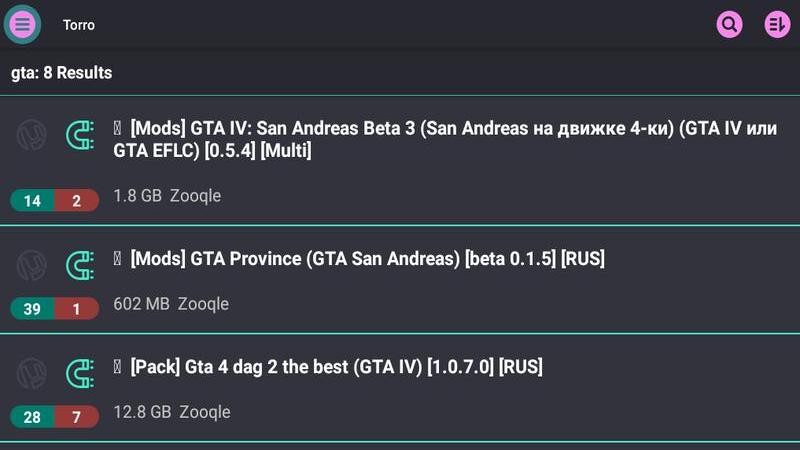Click the 7 leechers badge
Screen dimensions: 800x450
(77, 417)
